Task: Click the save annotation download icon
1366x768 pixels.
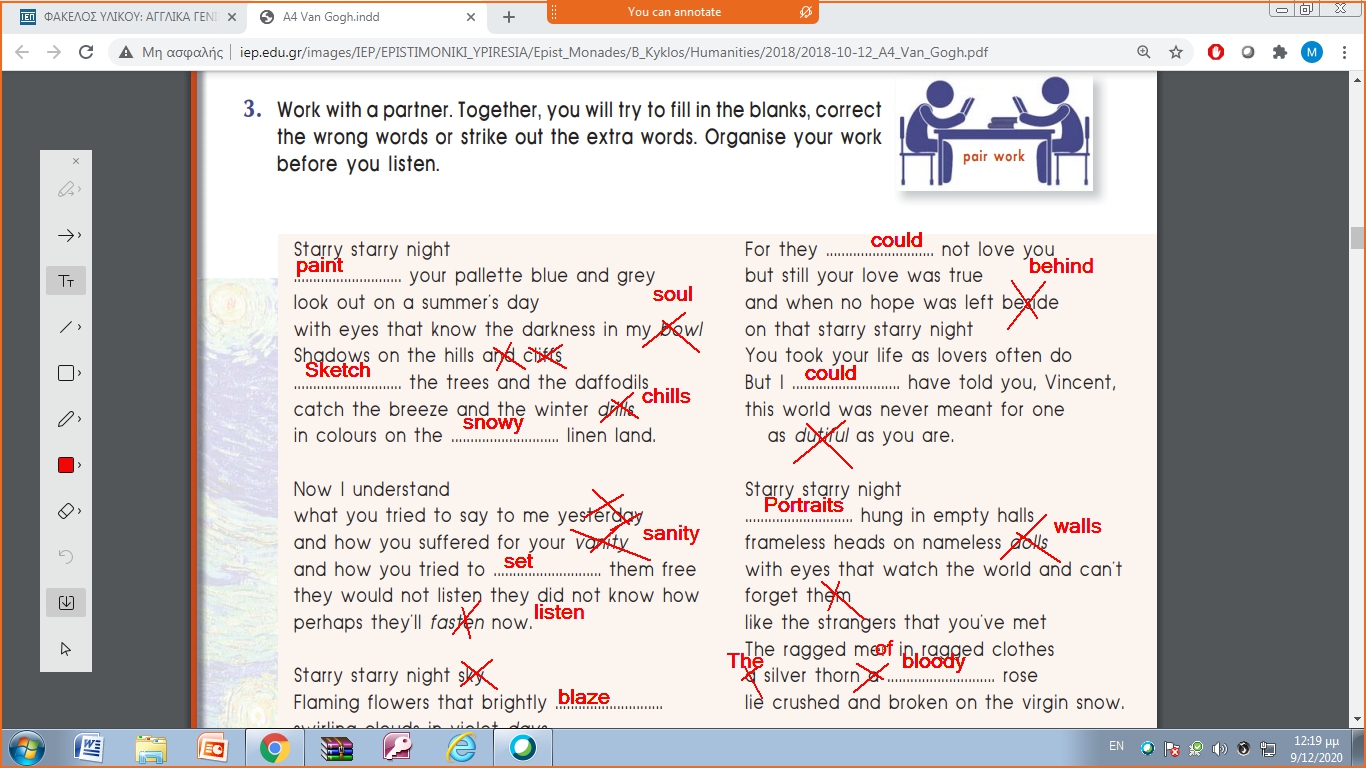Action: click(x=66, y=602)
